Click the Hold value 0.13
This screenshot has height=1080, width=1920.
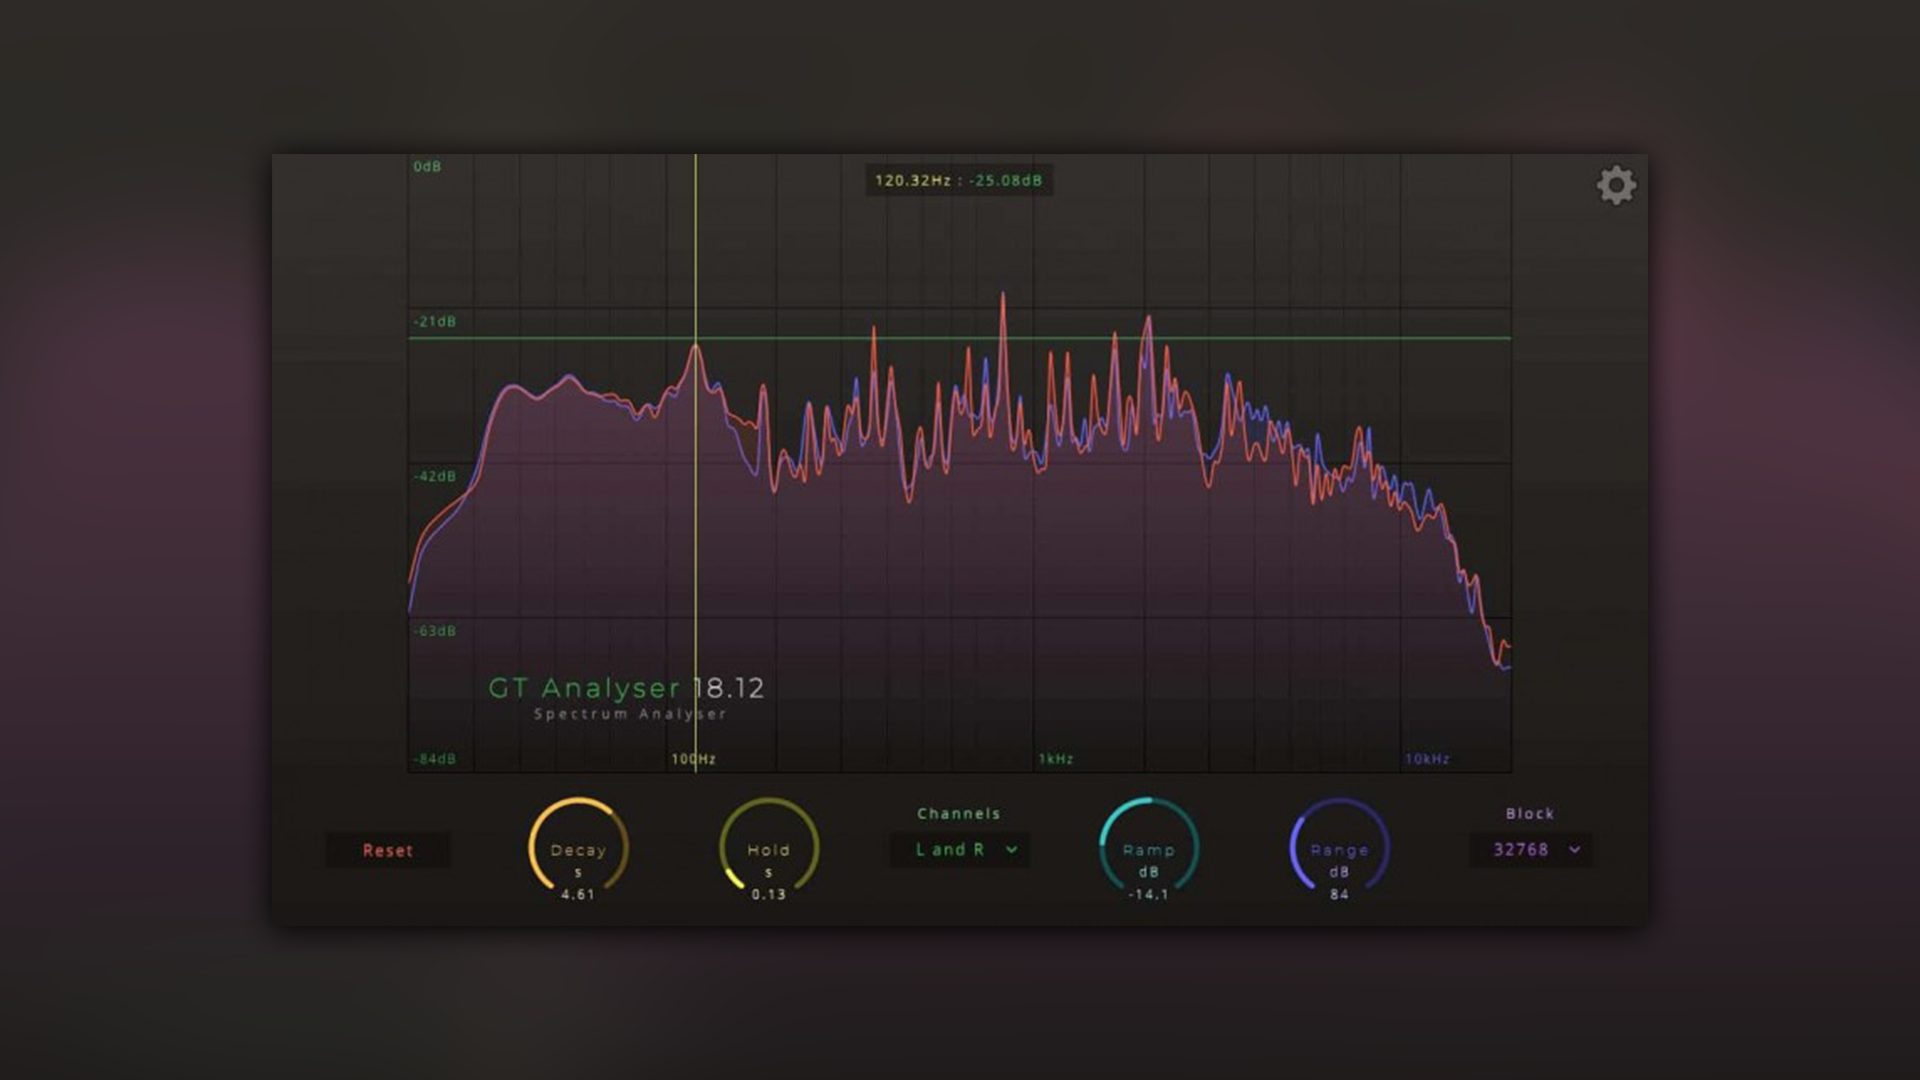(769, 894)
